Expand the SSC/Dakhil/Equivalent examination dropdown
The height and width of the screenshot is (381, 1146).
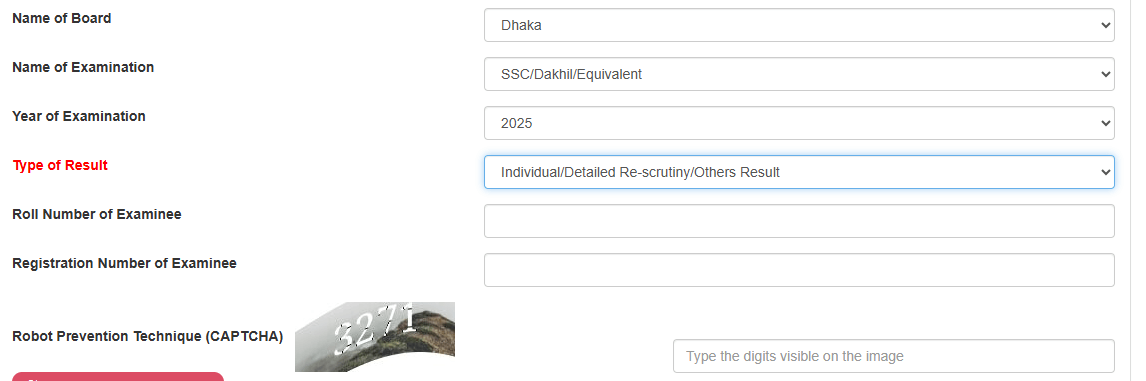click(x=799, y=74)
